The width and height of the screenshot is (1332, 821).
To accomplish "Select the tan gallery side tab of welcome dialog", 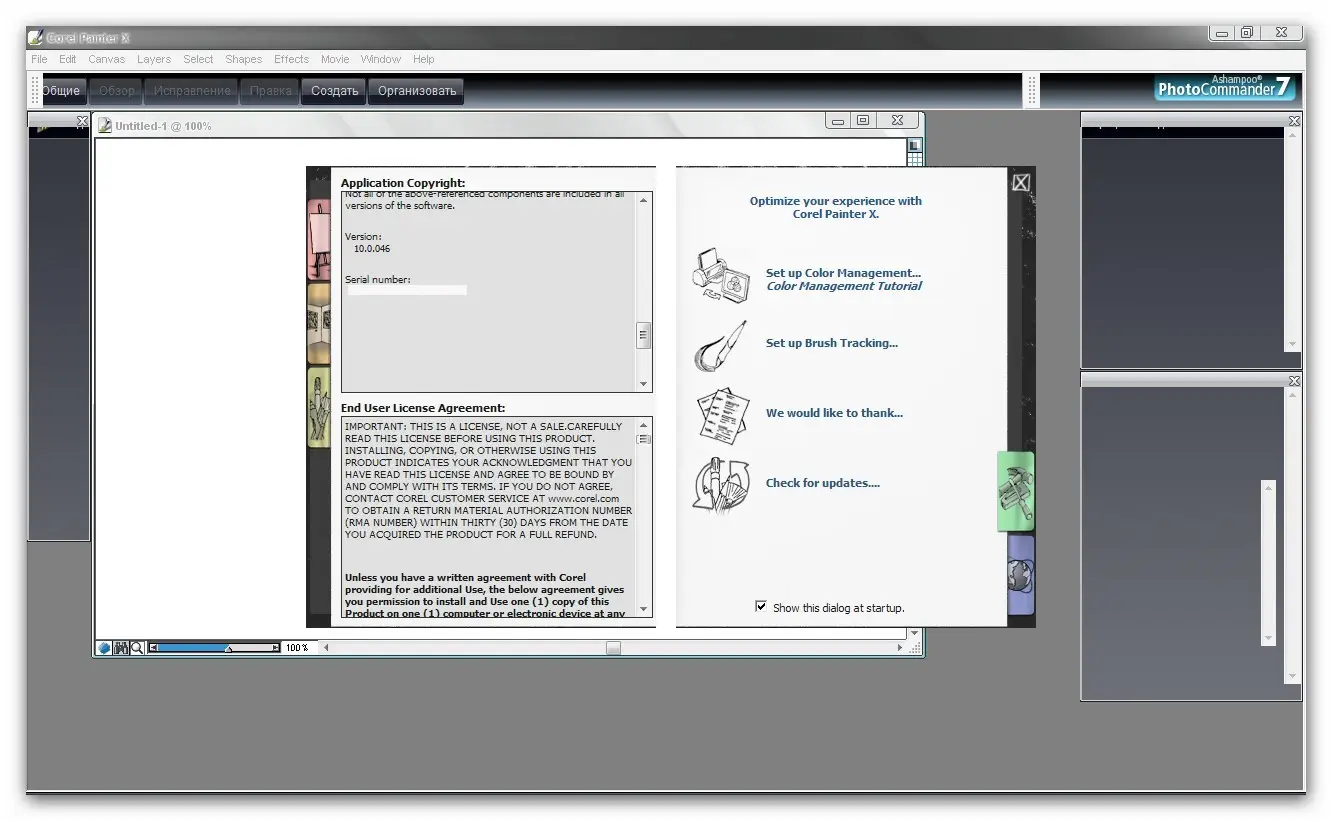I will (x=319, y=323).
